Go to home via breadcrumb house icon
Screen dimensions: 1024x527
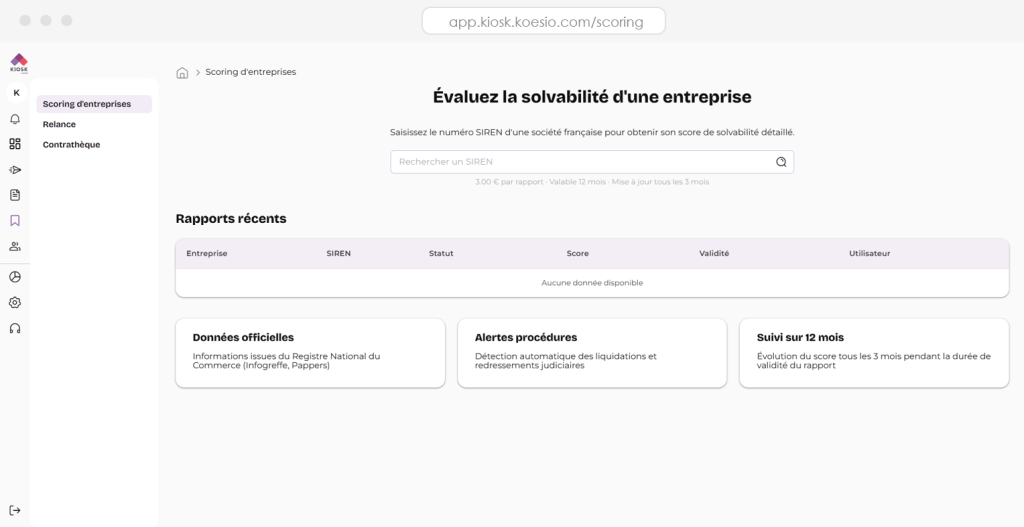click(x=182, y=72)
